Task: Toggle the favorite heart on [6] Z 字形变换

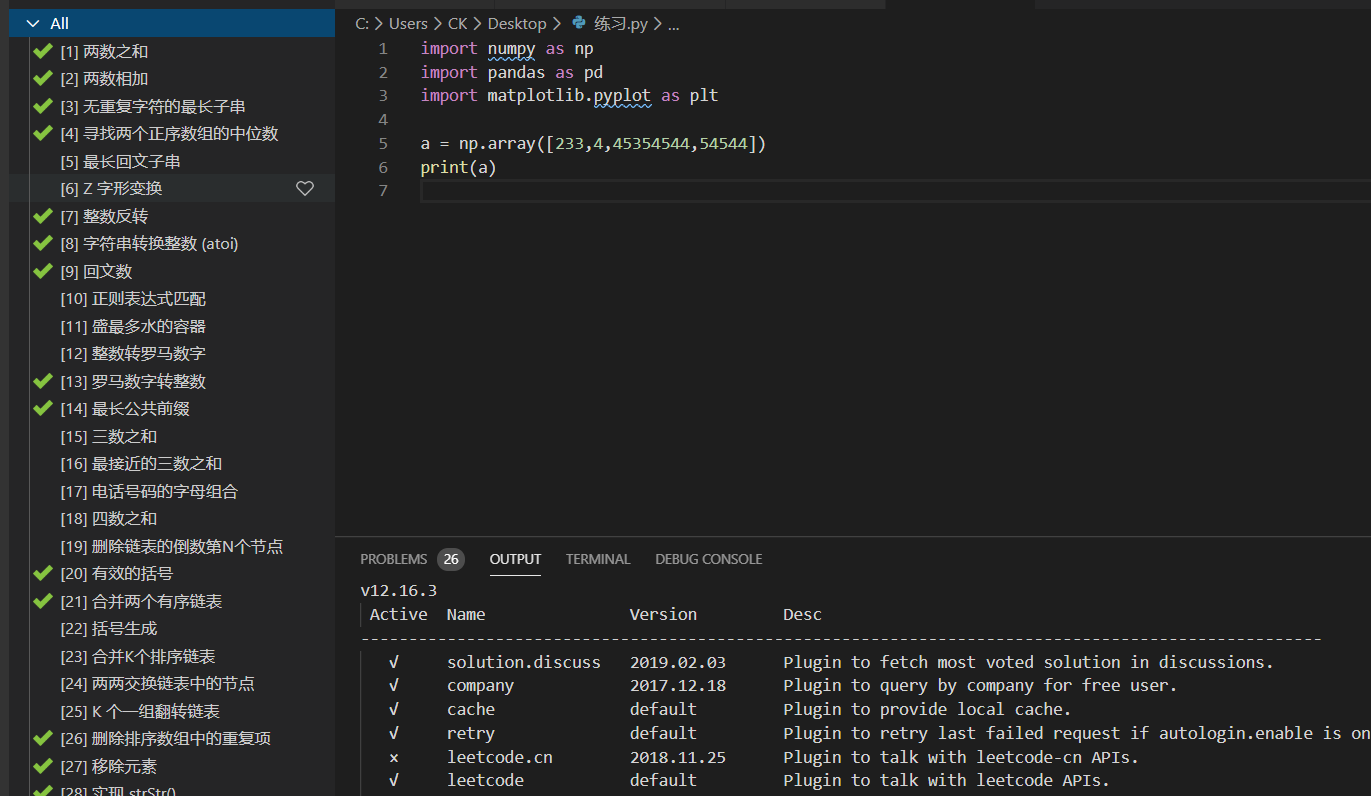Action: click(305, 188)
